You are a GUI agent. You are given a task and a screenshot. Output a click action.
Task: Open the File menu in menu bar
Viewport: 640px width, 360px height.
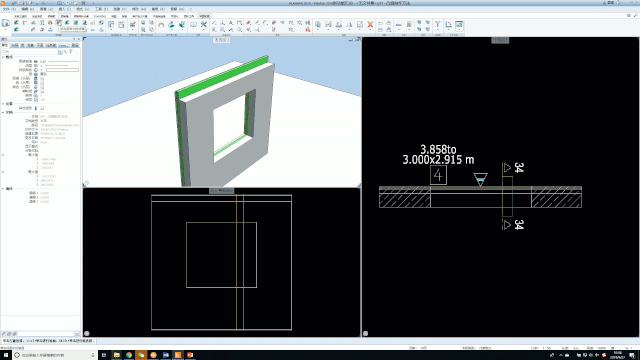(9, 9)
